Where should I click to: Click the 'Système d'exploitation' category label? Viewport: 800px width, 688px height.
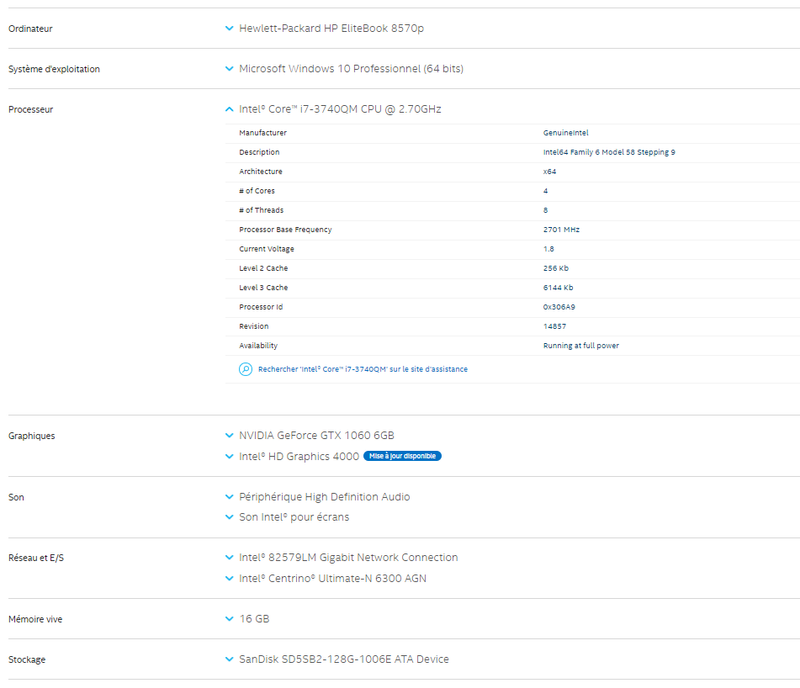coord(54,69)
